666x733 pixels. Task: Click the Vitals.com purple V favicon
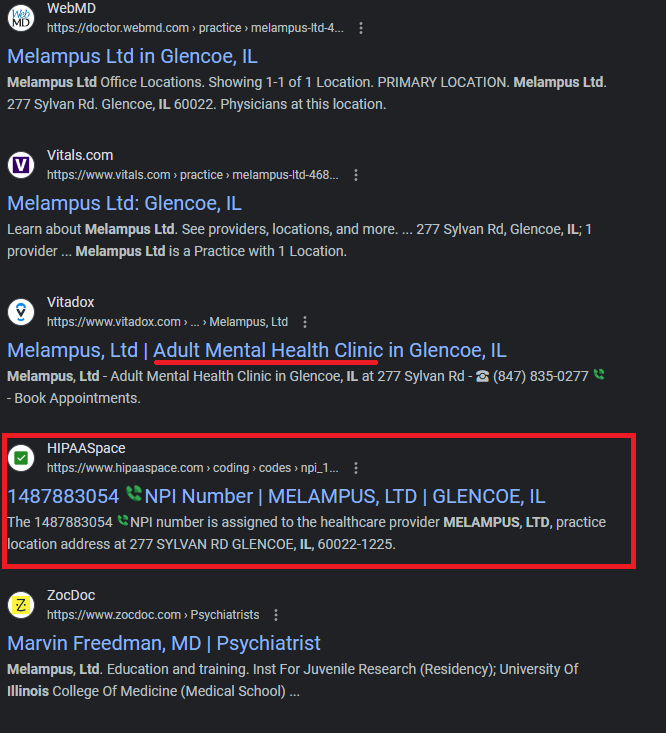coord(21,165)
